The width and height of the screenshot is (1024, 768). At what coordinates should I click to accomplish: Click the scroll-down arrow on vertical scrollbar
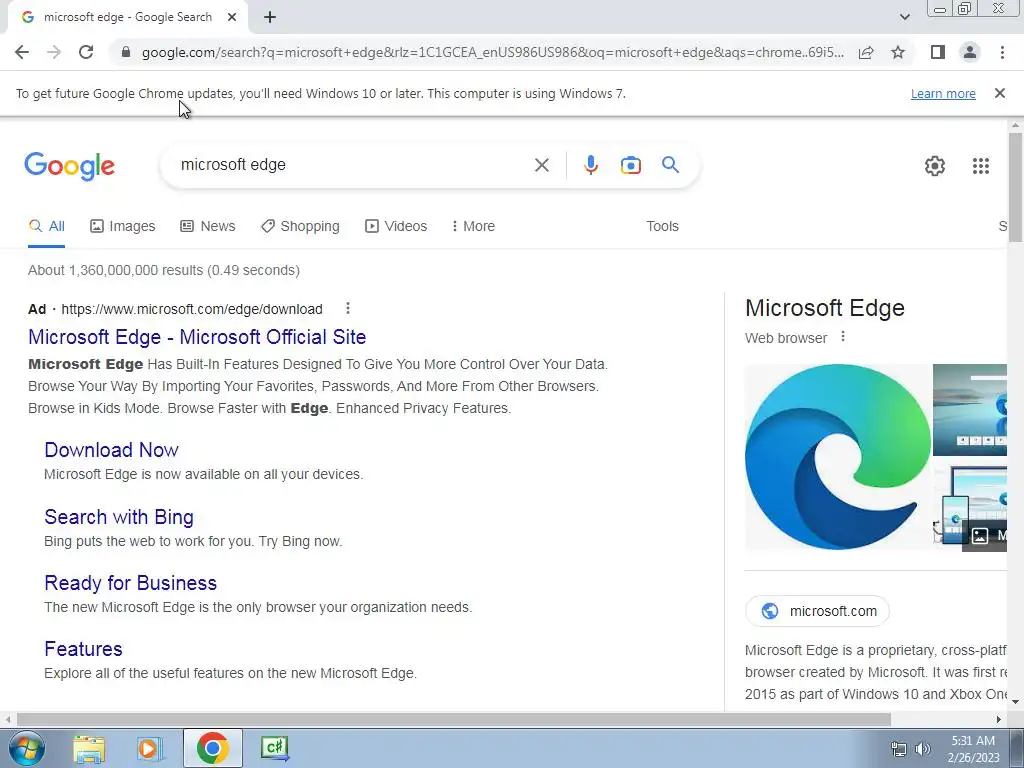(1015, 702)
